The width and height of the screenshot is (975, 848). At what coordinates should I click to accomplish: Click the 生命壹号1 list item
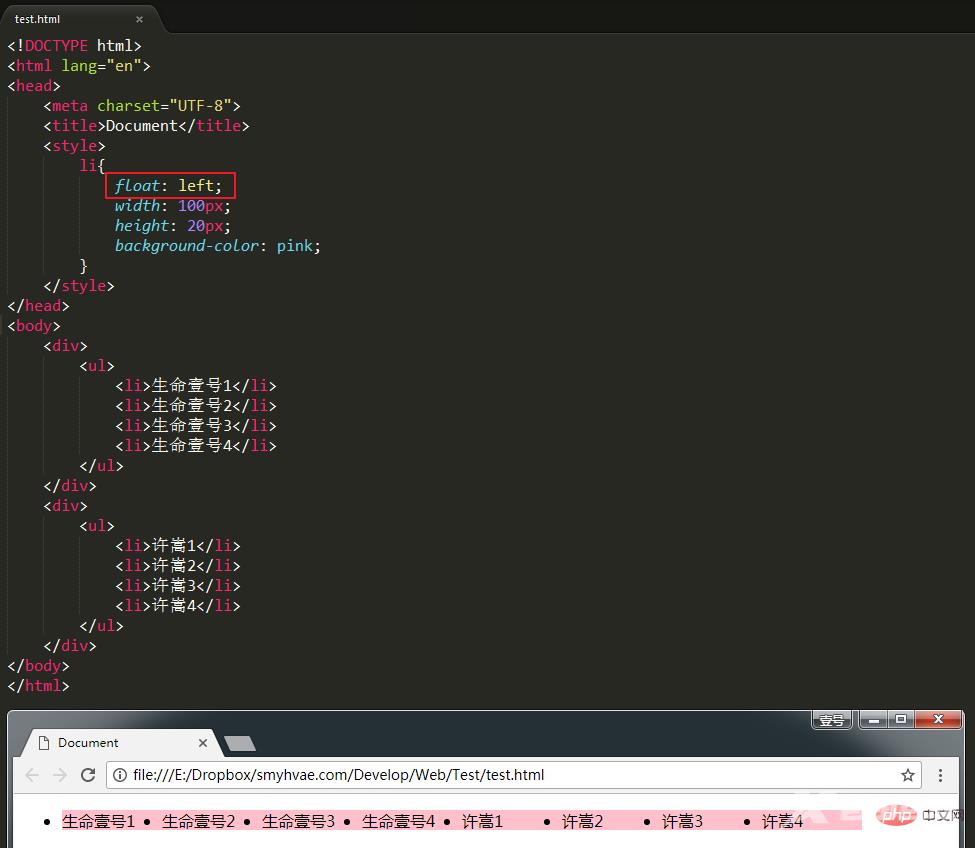98,821
